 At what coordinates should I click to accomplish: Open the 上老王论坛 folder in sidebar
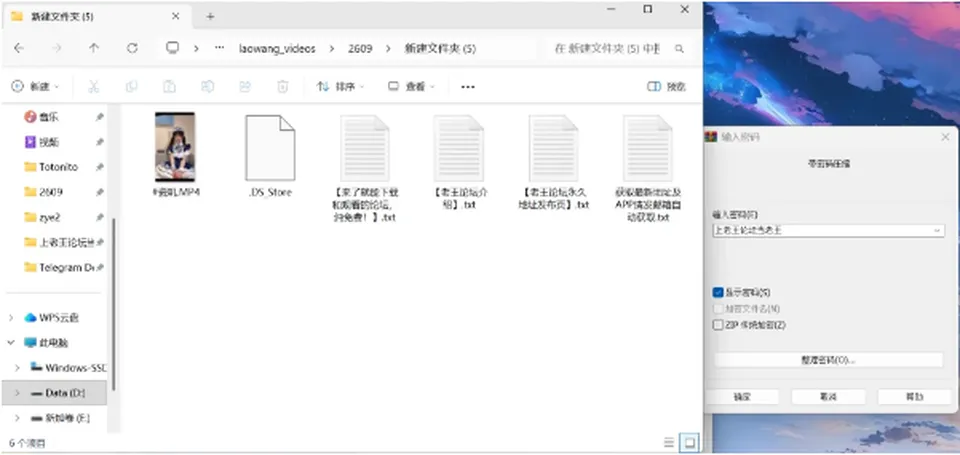coord(61,243)
